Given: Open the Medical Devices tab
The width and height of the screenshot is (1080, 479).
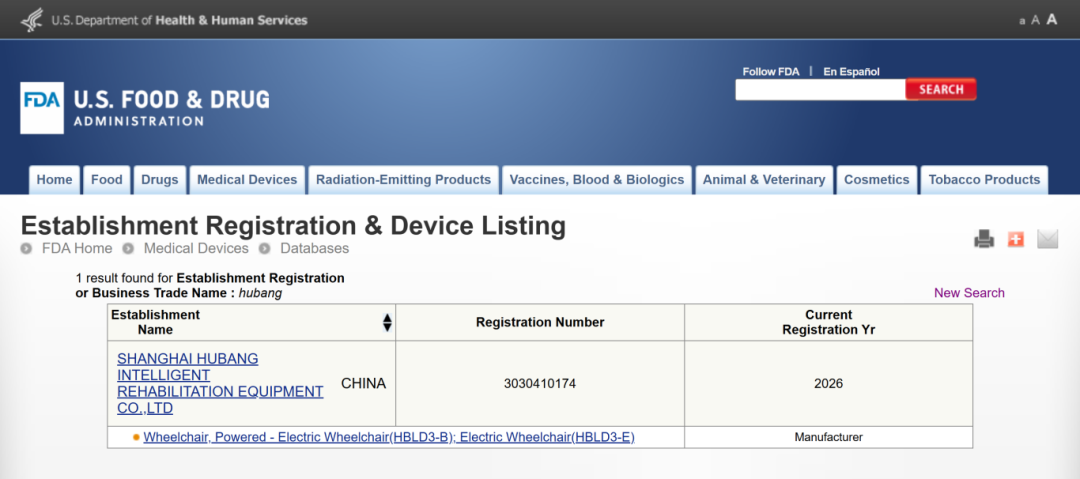Looking at the screenshot, I should coord(247,180).
